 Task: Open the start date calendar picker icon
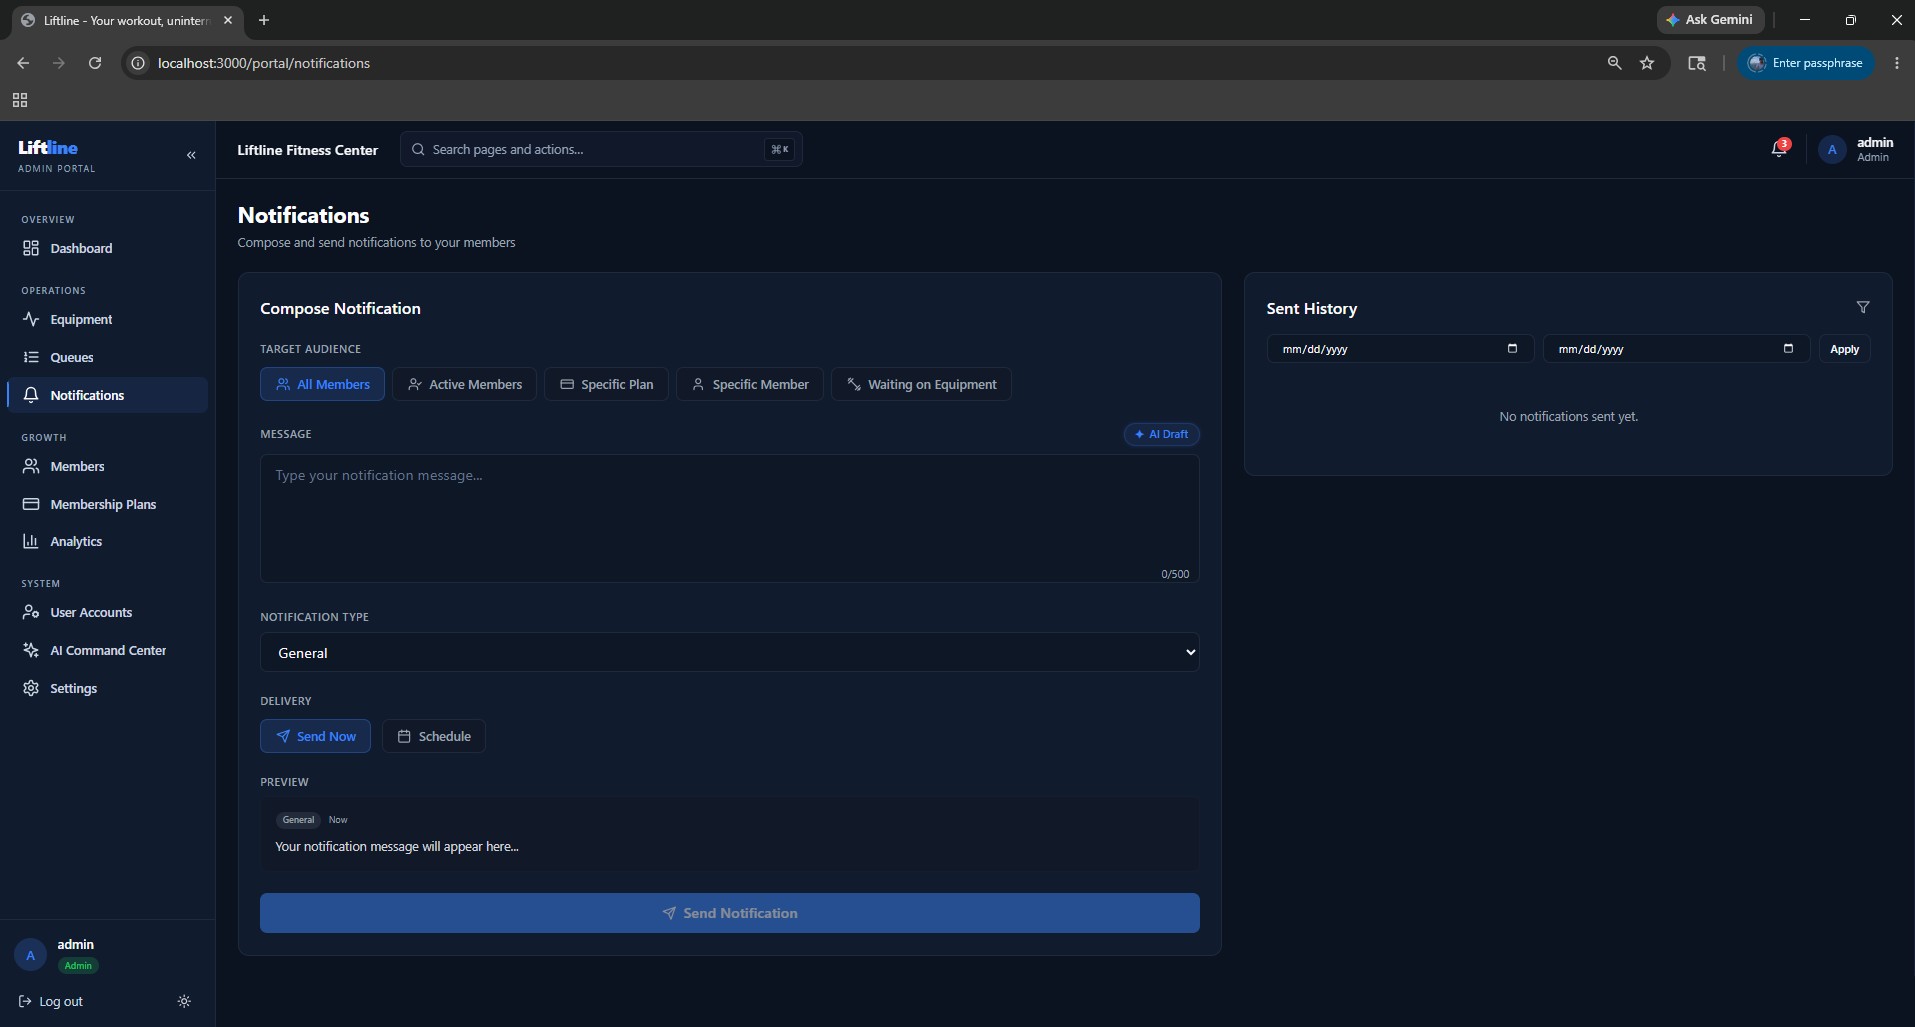point(1512,348)
